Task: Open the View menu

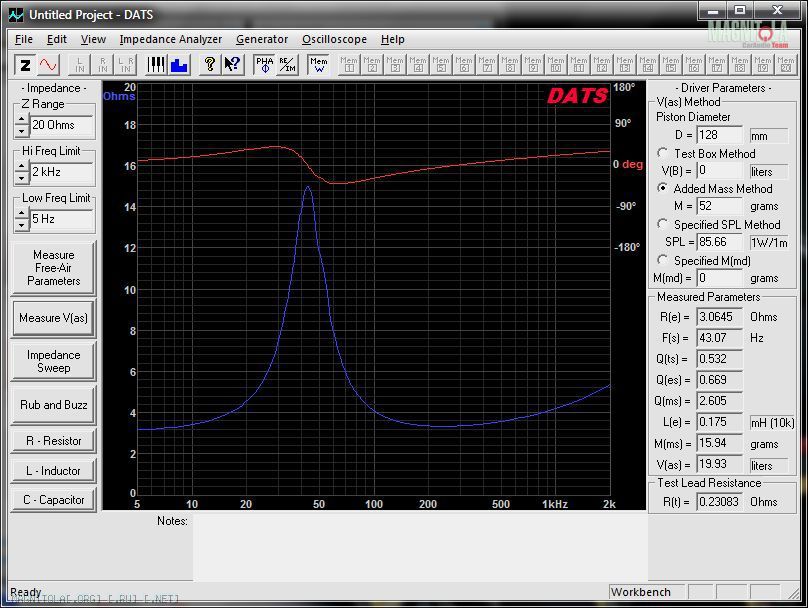Action: coord(93,39)
